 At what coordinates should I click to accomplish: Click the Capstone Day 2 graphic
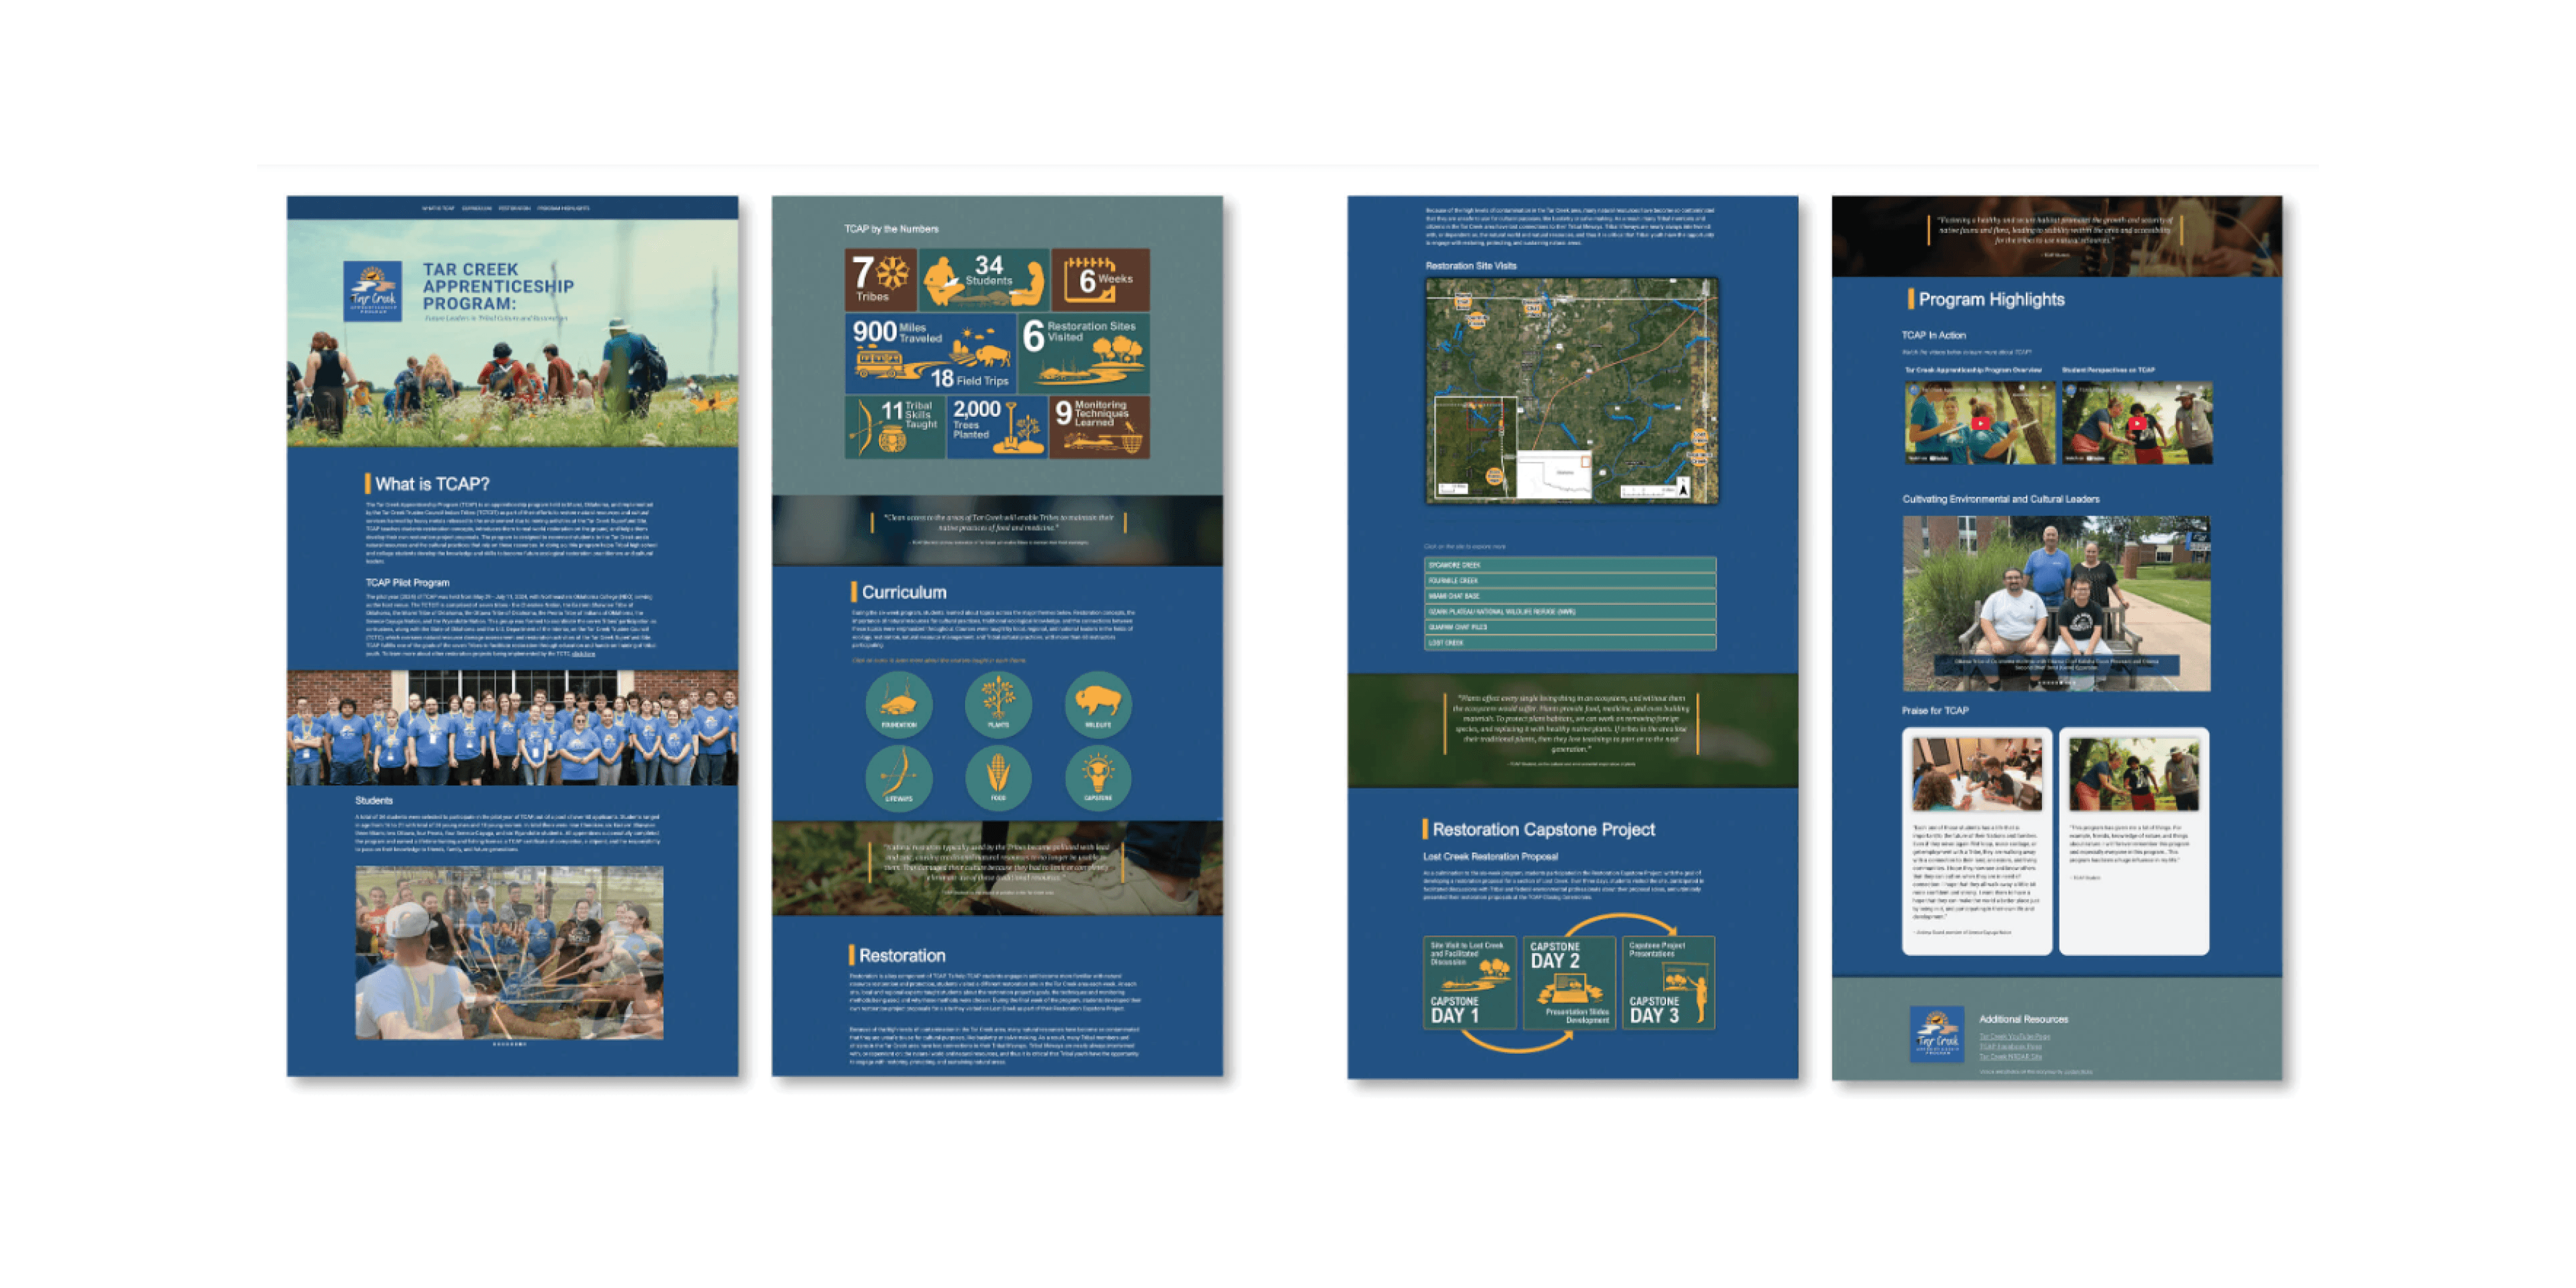1569,983
